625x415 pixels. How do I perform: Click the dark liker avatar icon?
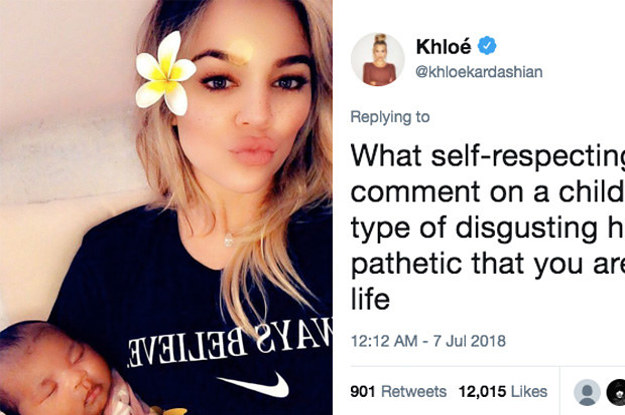[x=616, y=392]
